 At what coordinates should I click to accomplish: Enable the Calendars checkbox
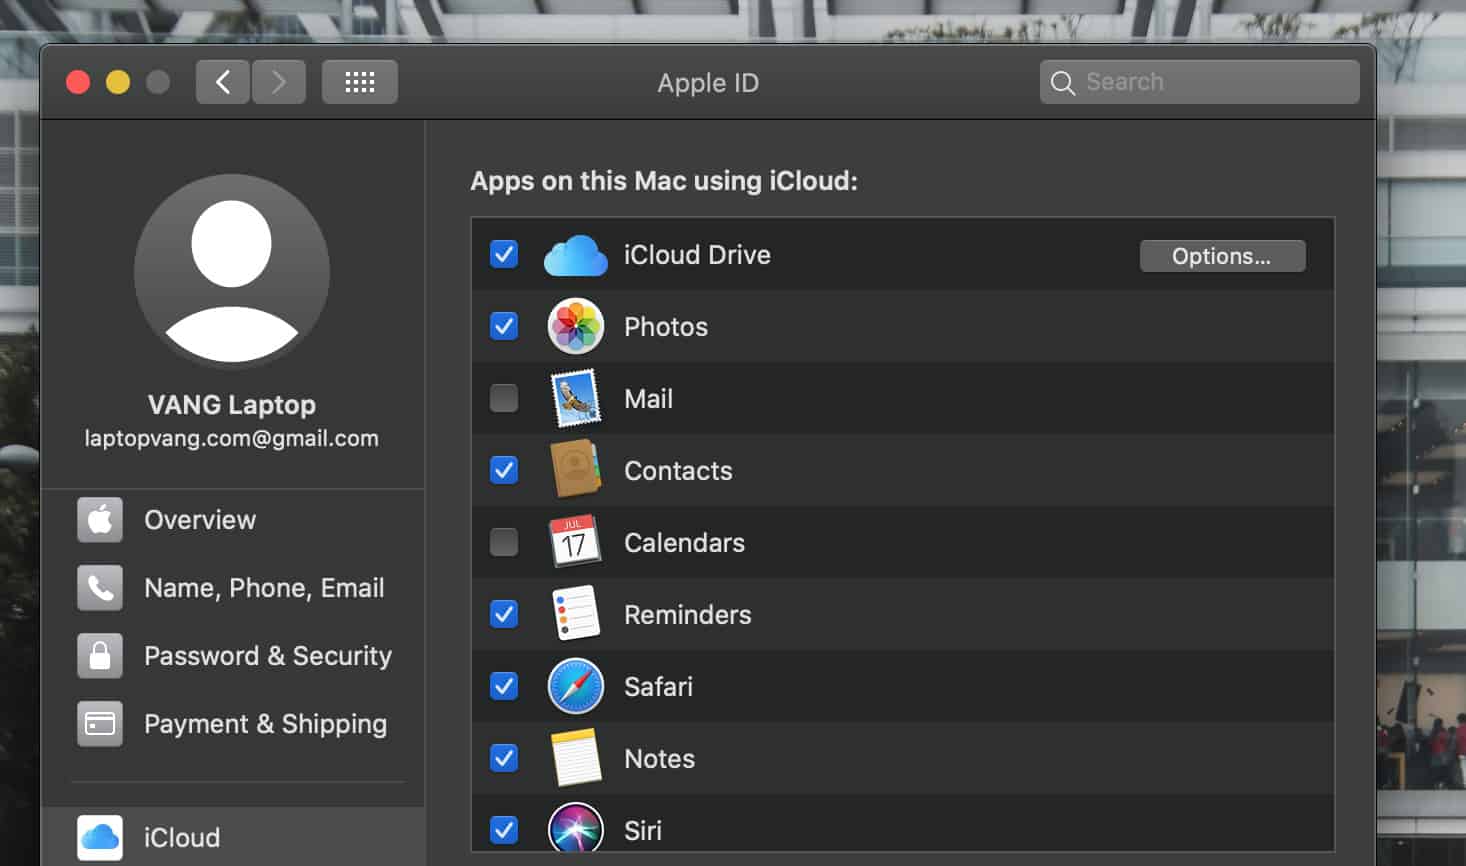coord(504,542)
